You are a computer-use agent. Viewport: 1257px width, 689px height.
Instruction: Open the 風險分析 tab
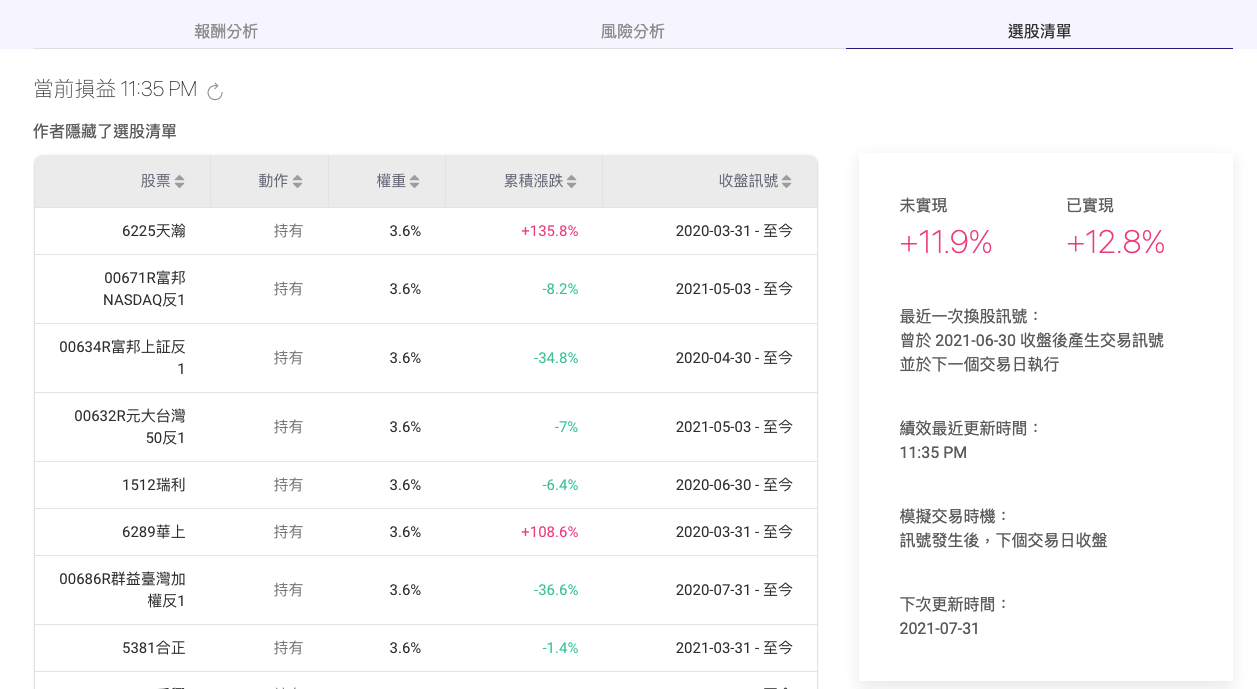[x=632, y=31]
